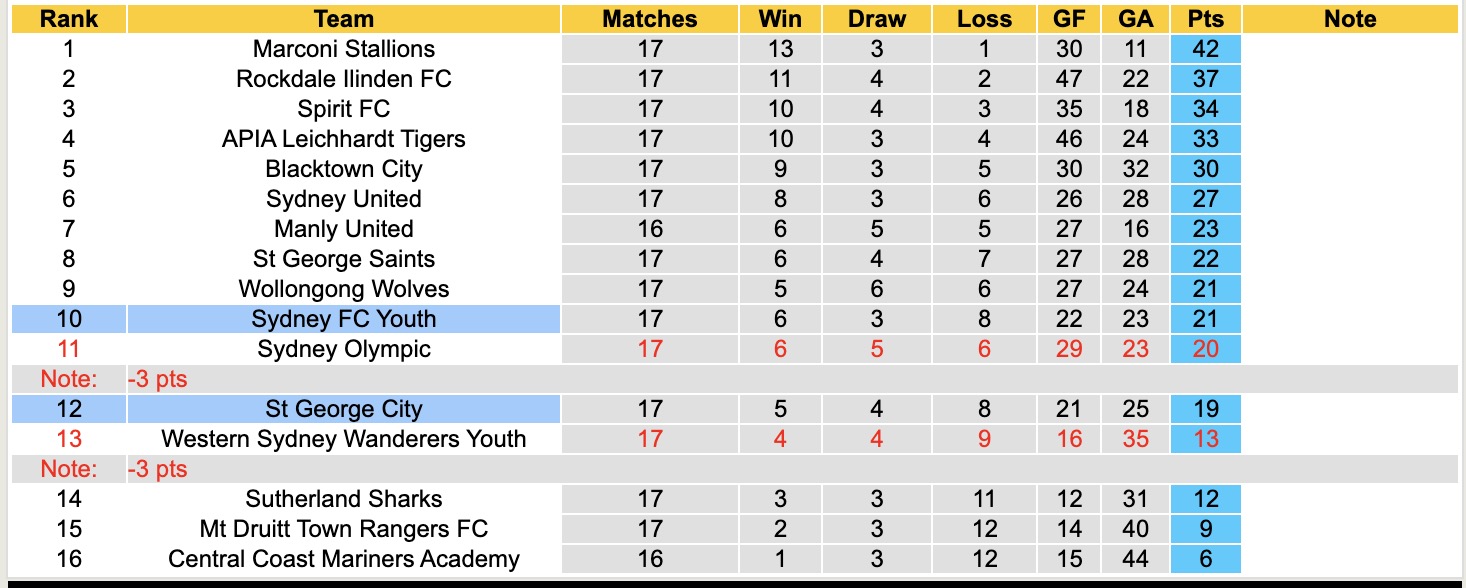Select the GA column header
This screenshot has height=588, width=1466.
[x=1136, y=19]
